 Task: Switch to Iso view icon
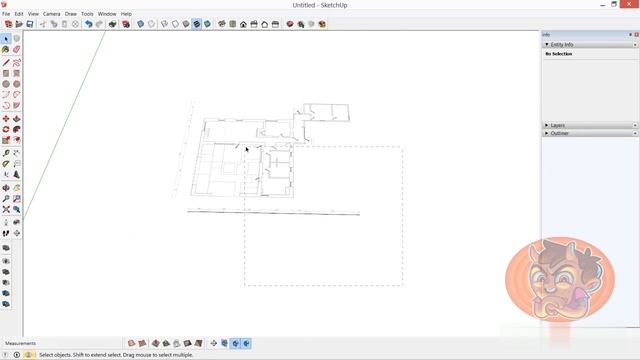coord(222,24)
